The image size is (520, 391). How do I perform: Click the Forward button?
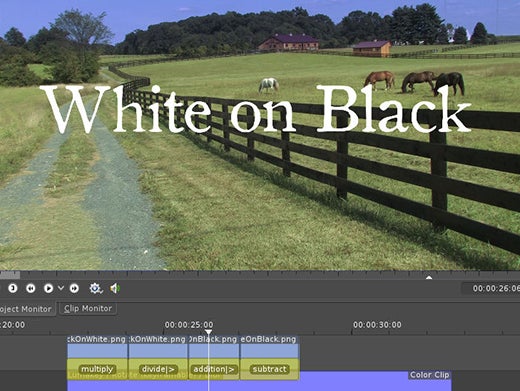[x=74, y=288]
